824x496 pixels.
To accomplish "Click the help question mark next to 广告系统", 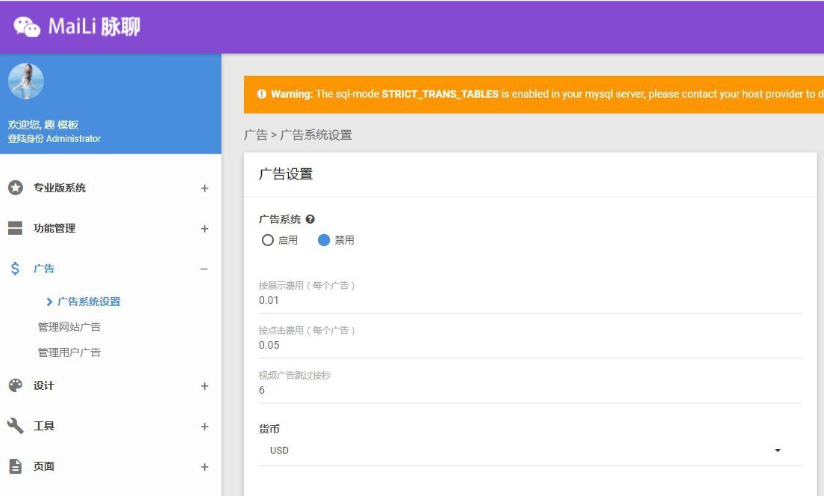I will pyautogui.click(x=310, y=219).
